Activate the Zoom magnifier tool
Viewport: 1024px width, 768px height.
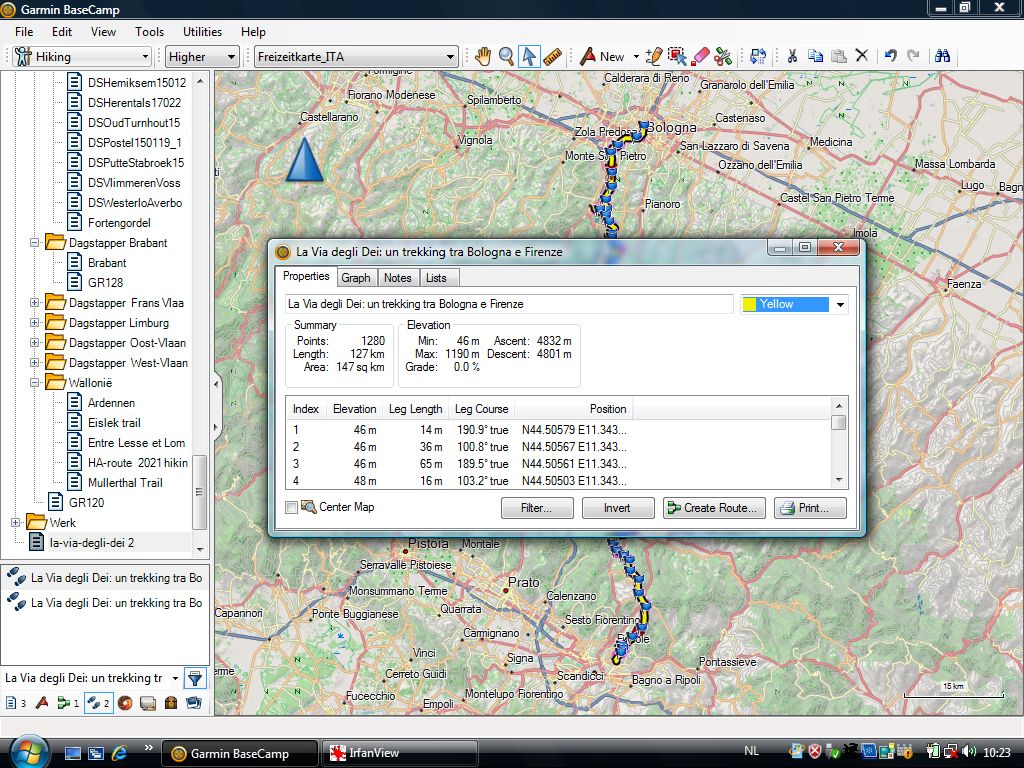[507, 57]
